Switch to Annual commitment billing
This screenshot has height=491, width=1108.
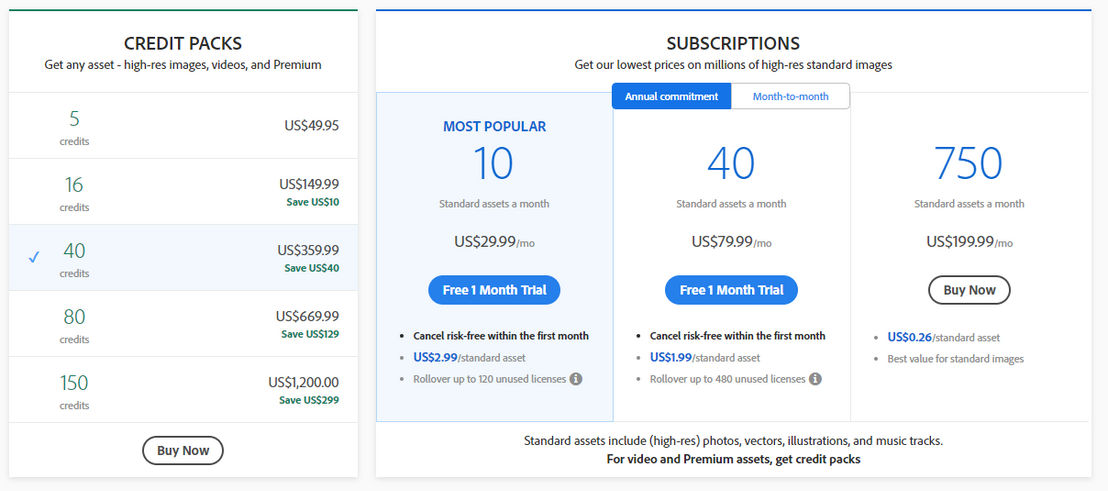[x=671, y=96]
